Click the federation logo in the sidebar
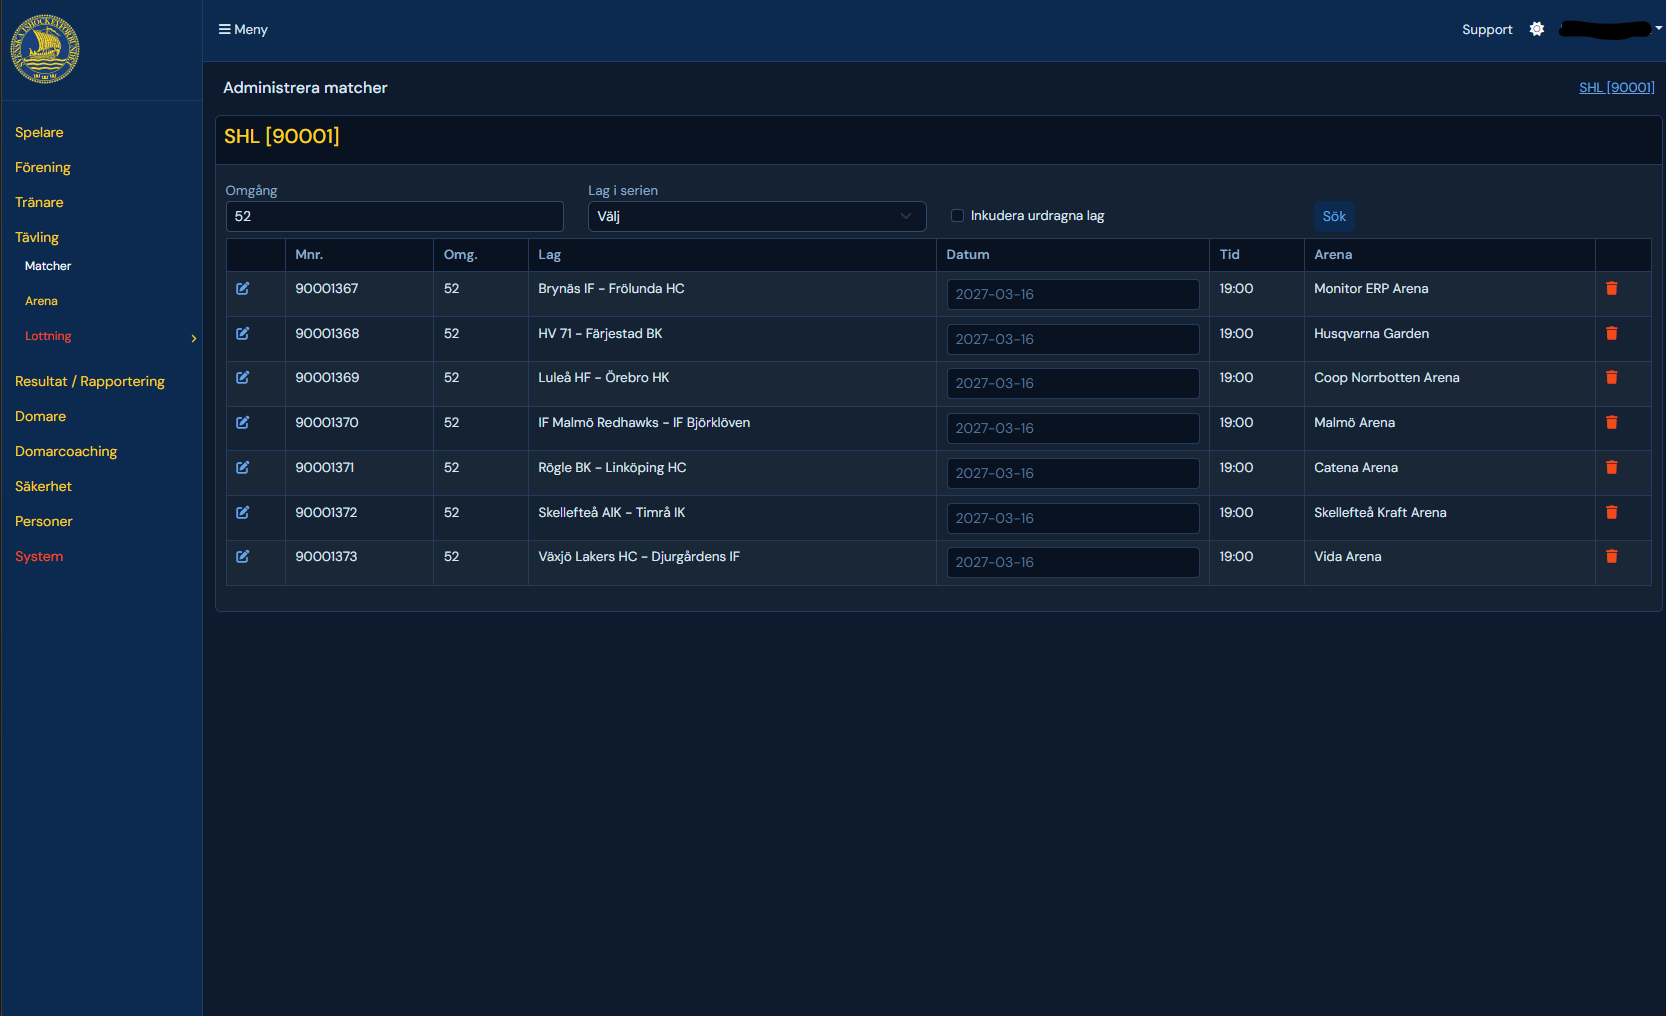Screen dimensions: 1666x1016 click(x=45, y=49)
